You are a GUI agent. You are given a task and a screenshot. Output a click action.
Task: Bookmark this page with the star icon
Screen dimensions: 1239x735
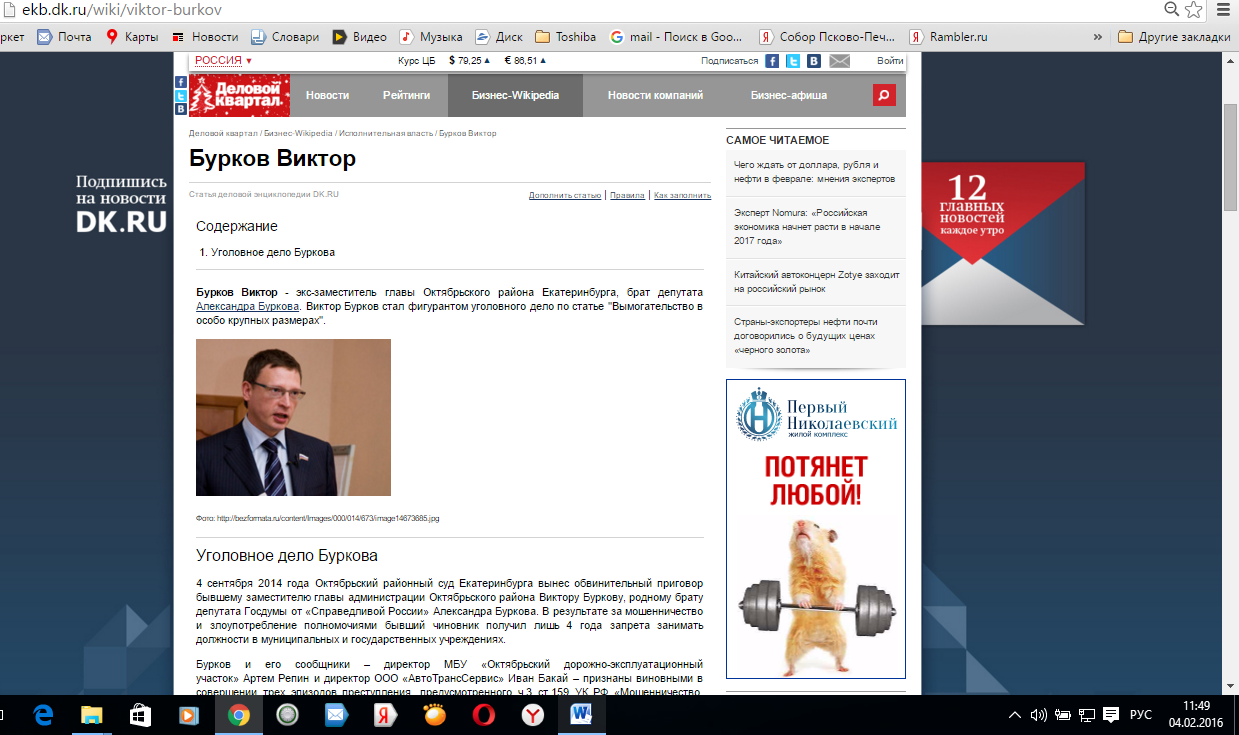[1194, 9]
